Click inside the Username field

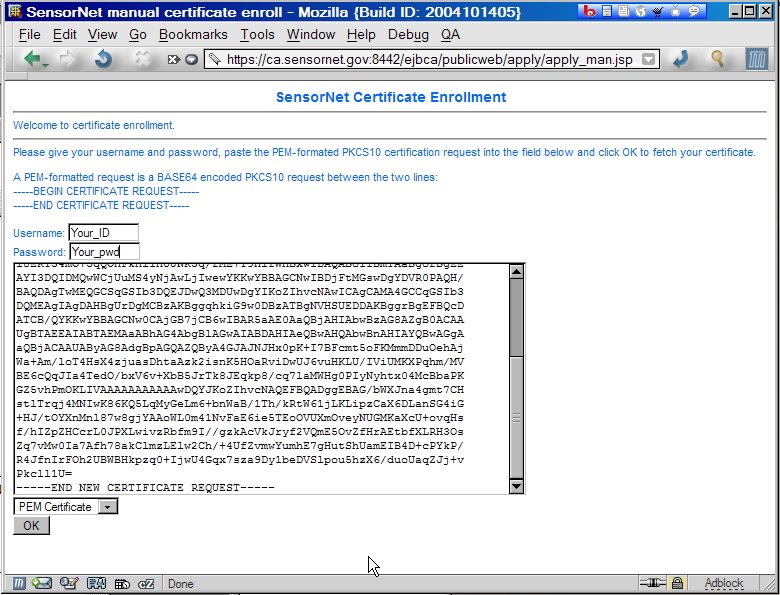[103, 233]
